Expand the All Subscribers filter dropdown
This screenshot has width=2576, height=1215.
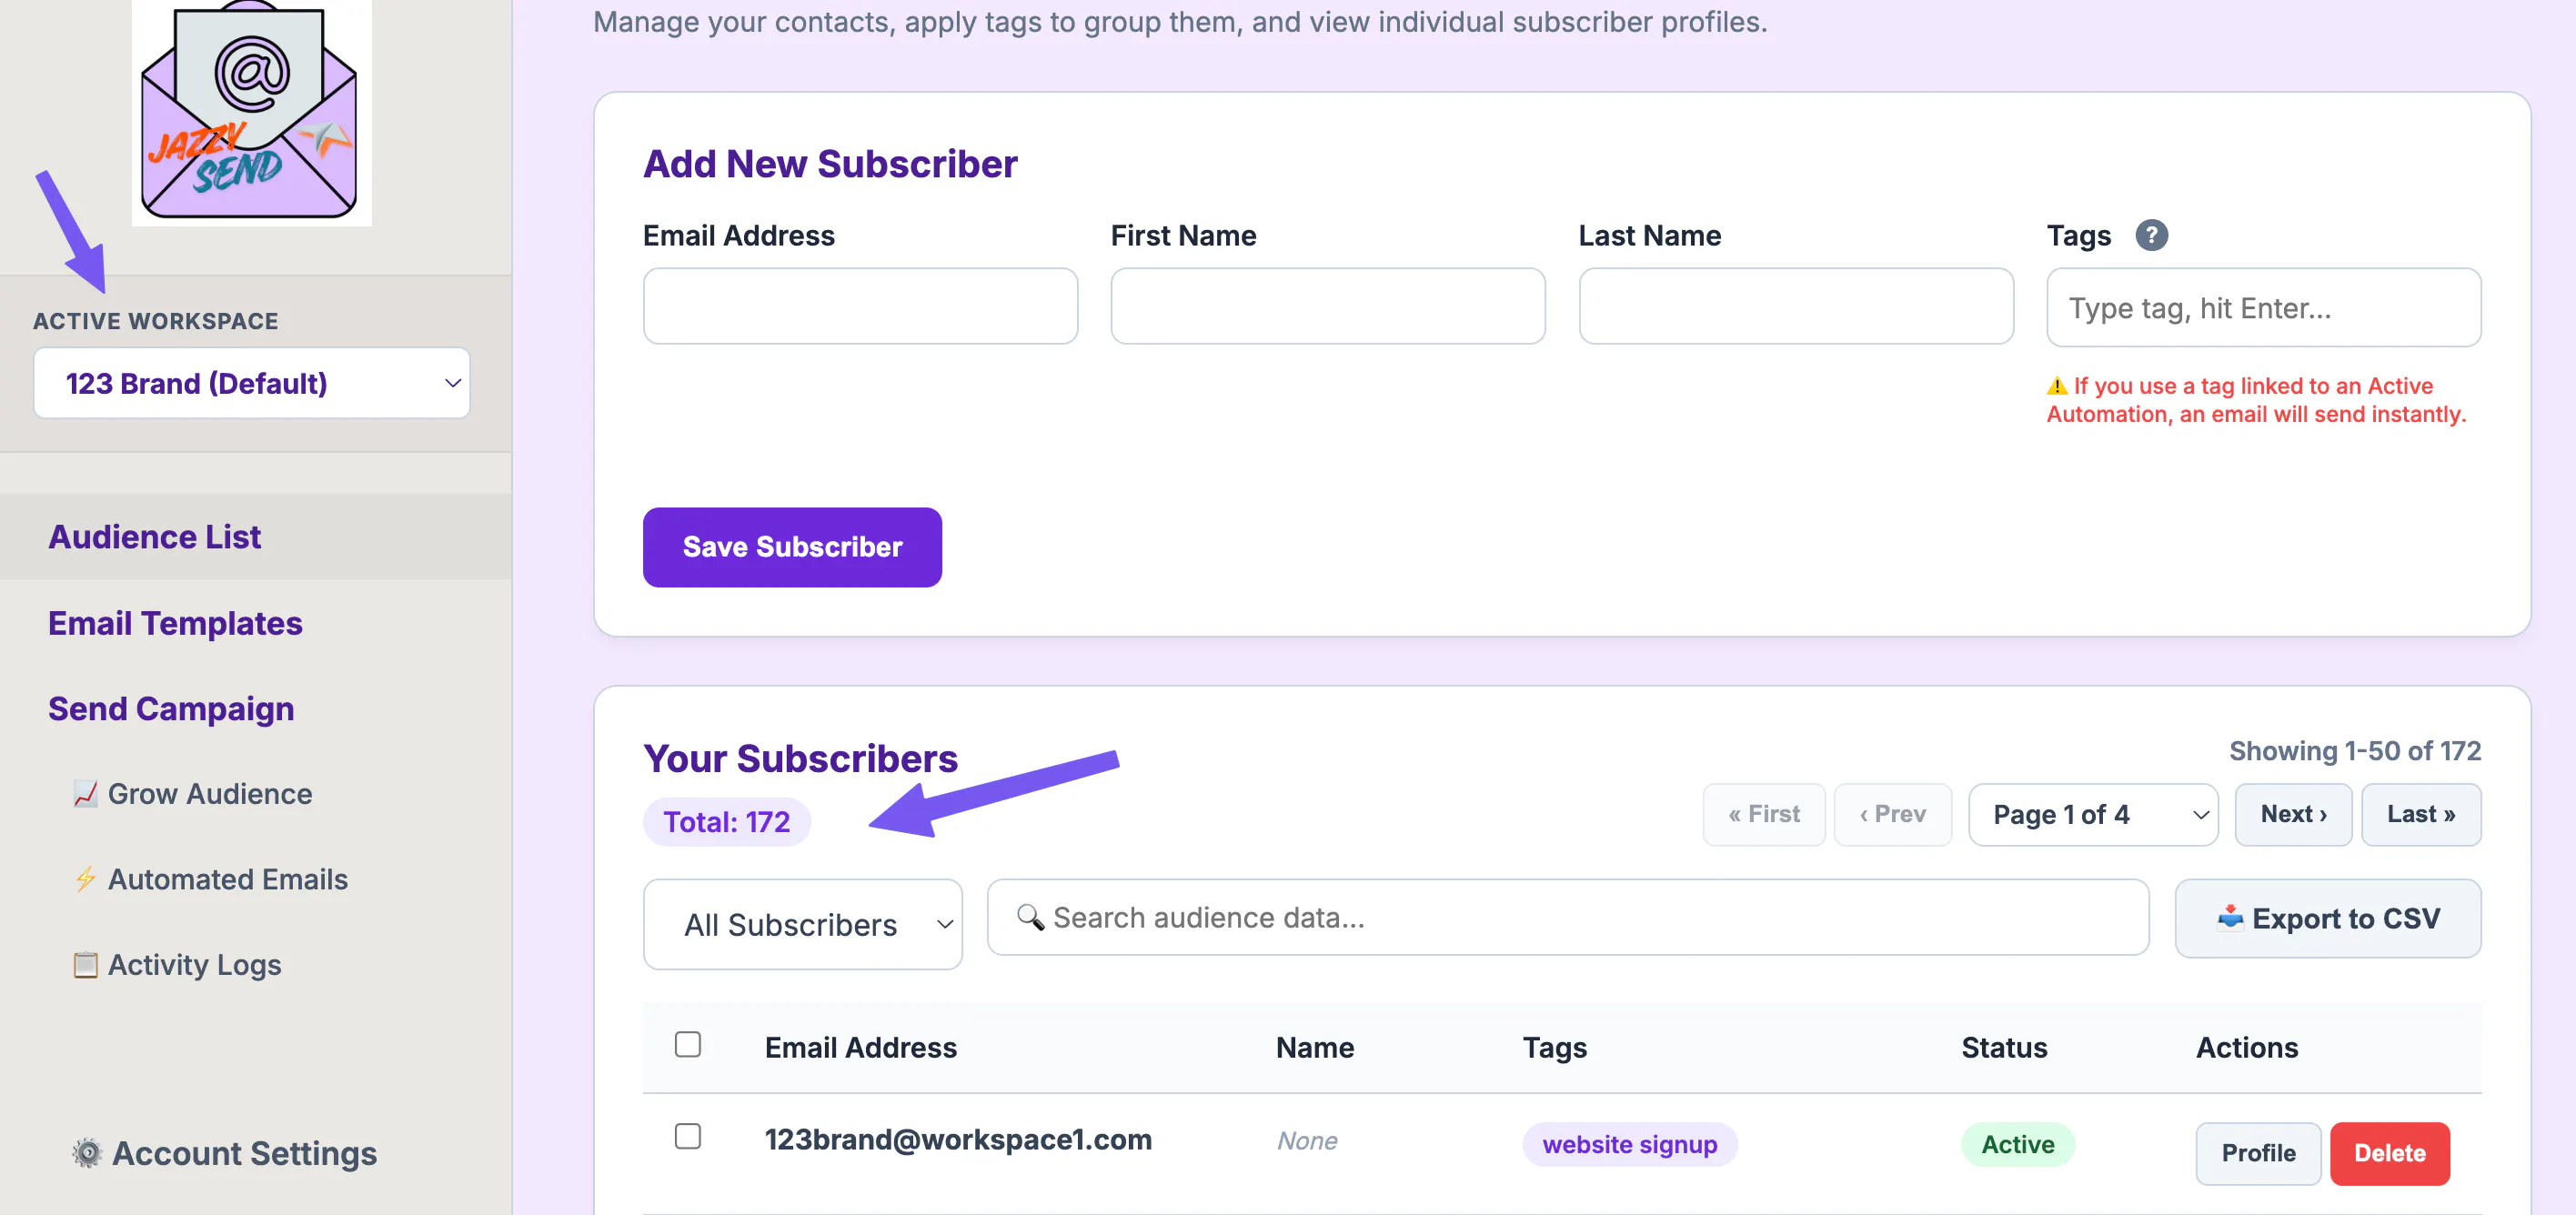point(802,924)
